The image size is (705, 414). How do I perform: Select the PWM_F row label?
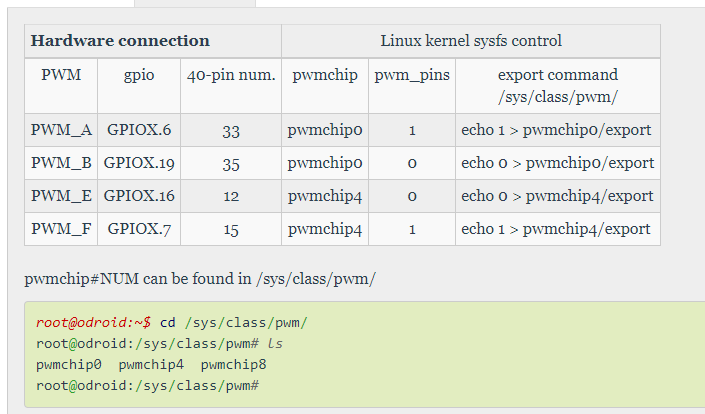[x=61, y=229]
